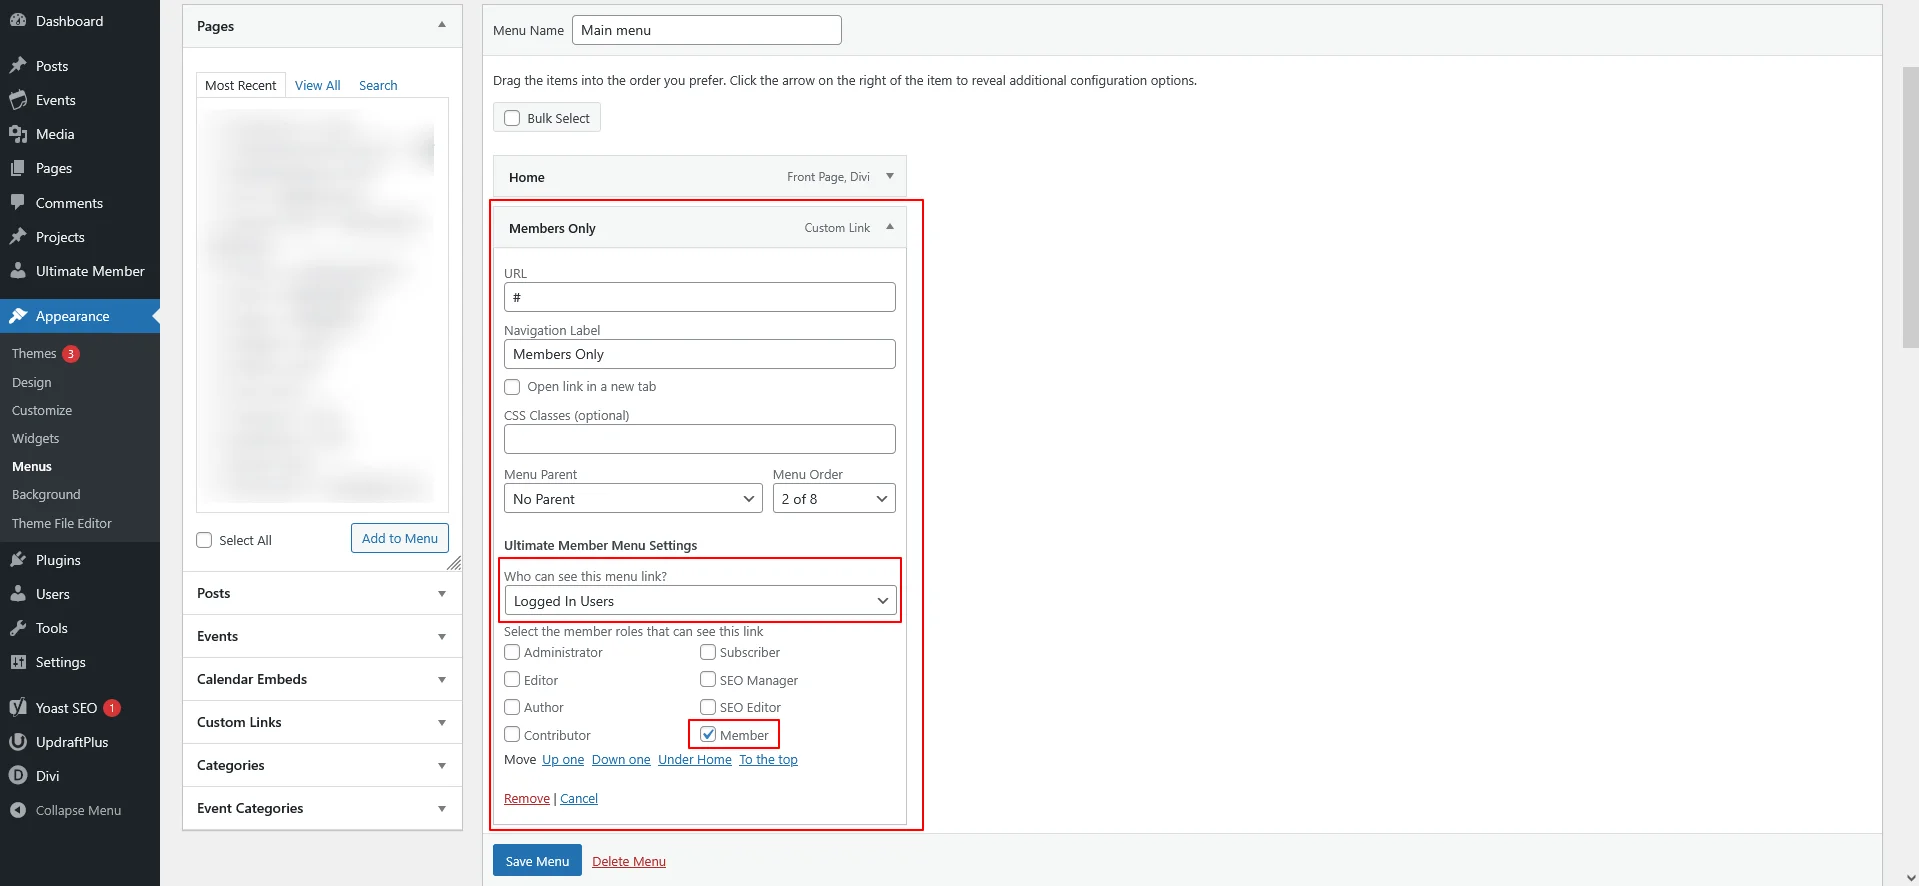1919x886 pixels.
Task: Click the Ultimate Member person icon
Action: click(x=18, y=271)
